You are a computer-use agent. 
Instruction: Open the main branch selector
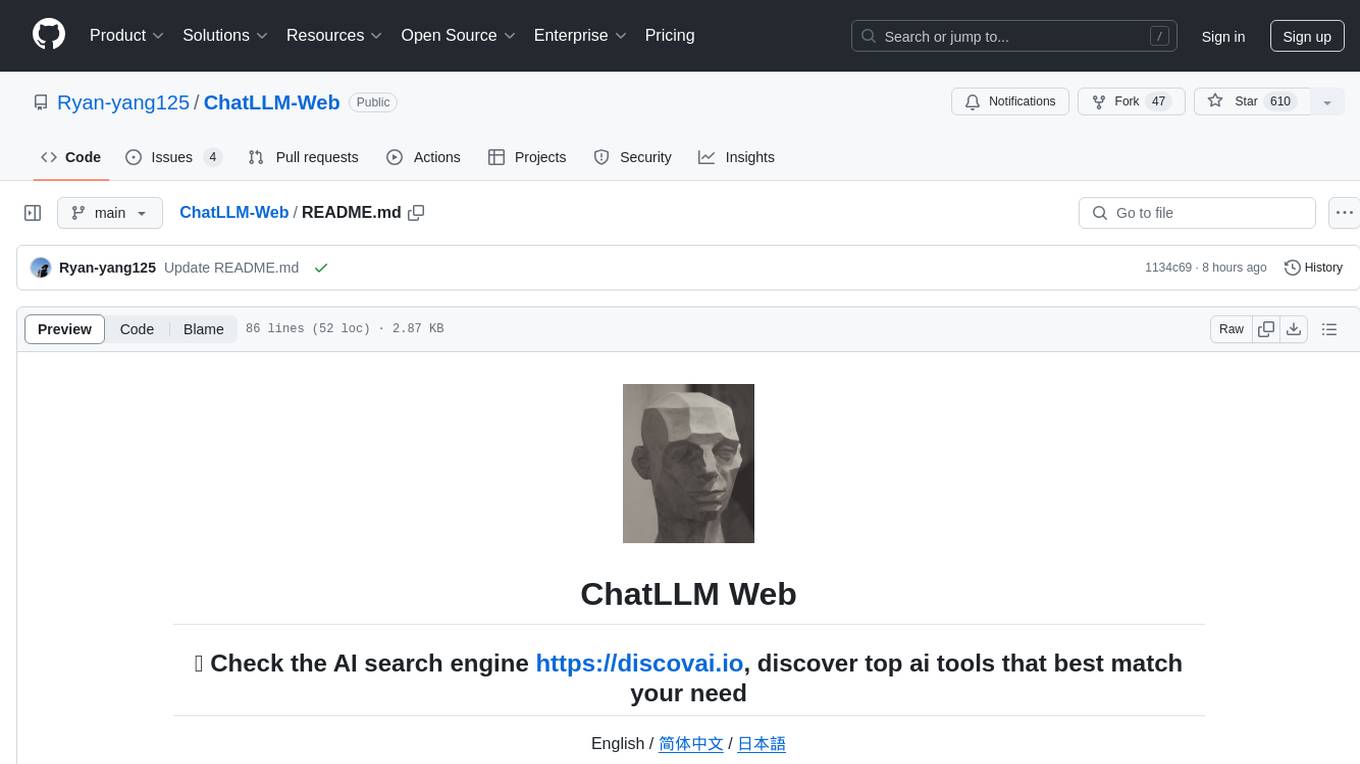coord(109,213)
